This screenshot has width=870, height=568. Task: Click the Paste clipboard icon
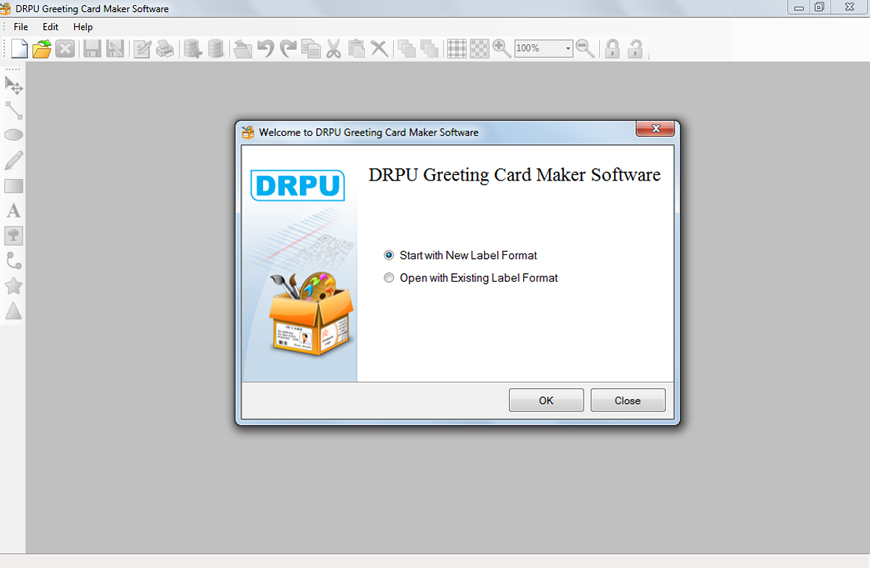click(x=356, y=49)
